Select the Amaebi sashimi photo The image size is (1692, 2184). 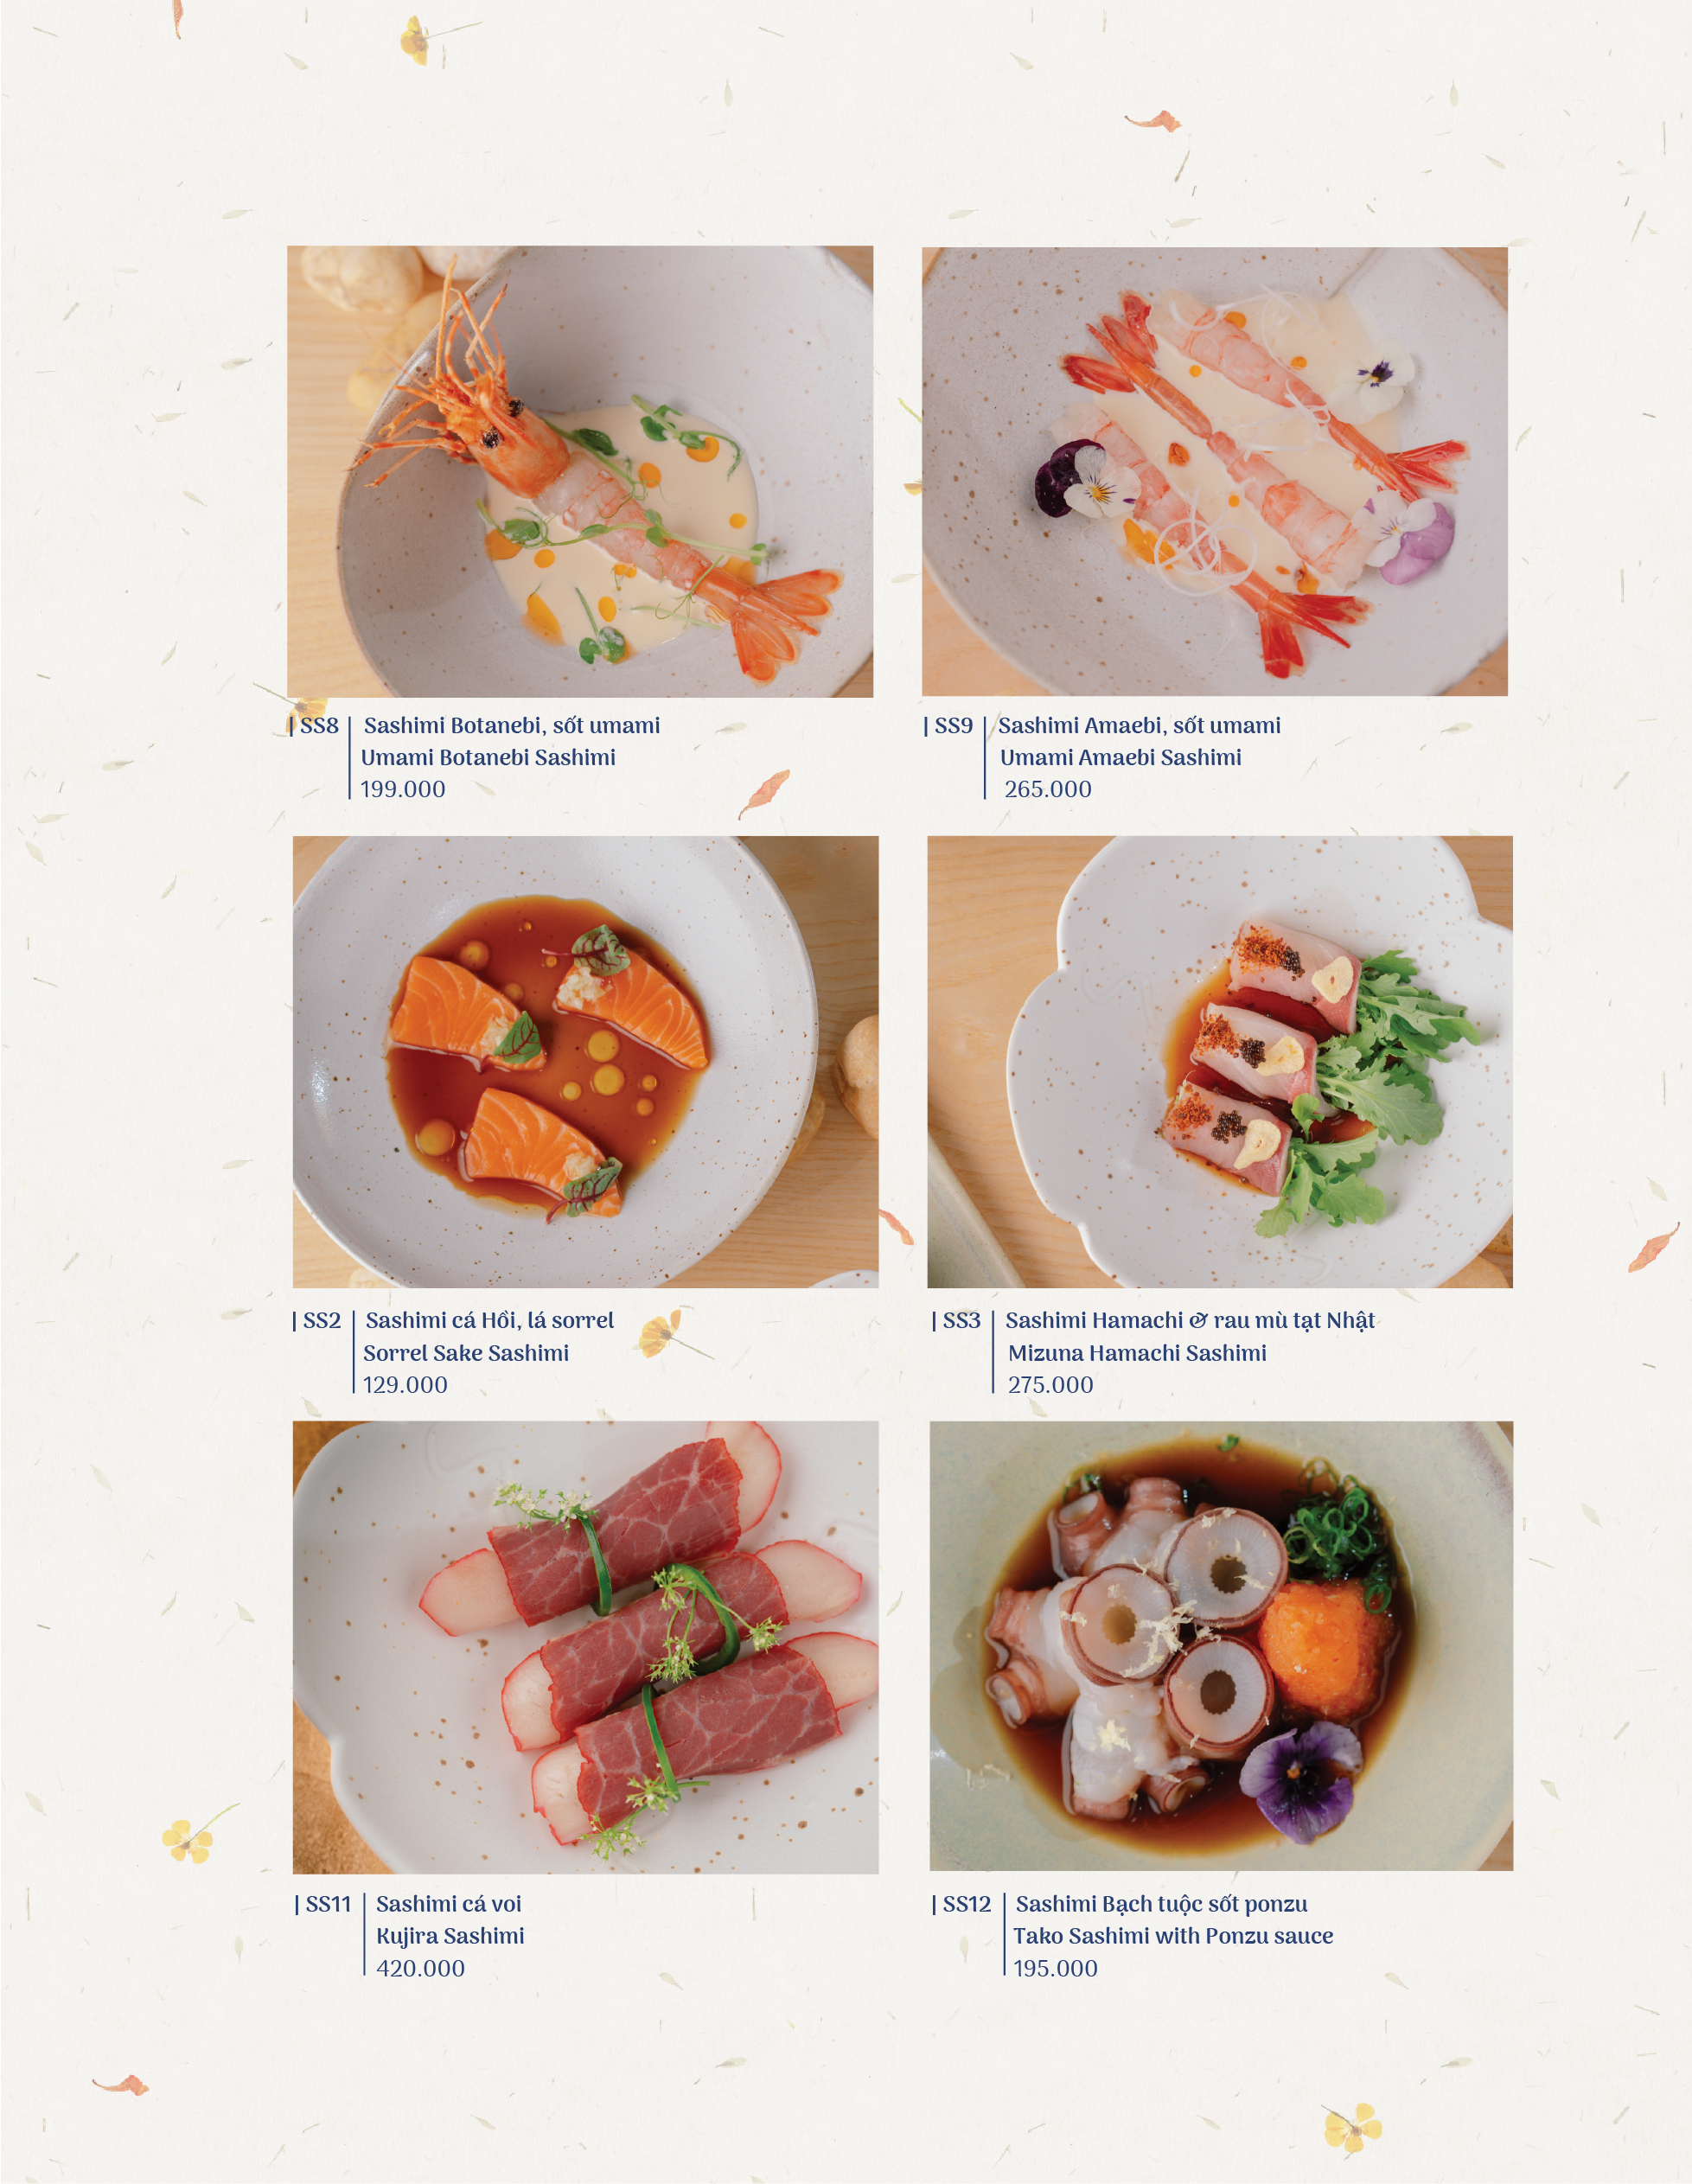click(1214, 471)
